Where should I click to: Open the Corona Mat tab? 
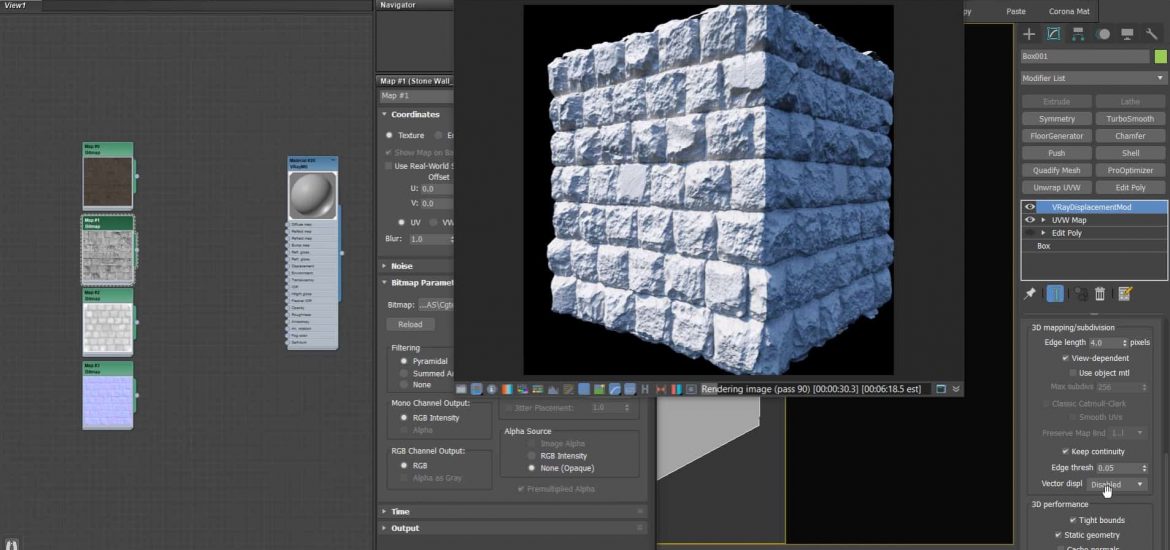click(x=1070, y=11)
